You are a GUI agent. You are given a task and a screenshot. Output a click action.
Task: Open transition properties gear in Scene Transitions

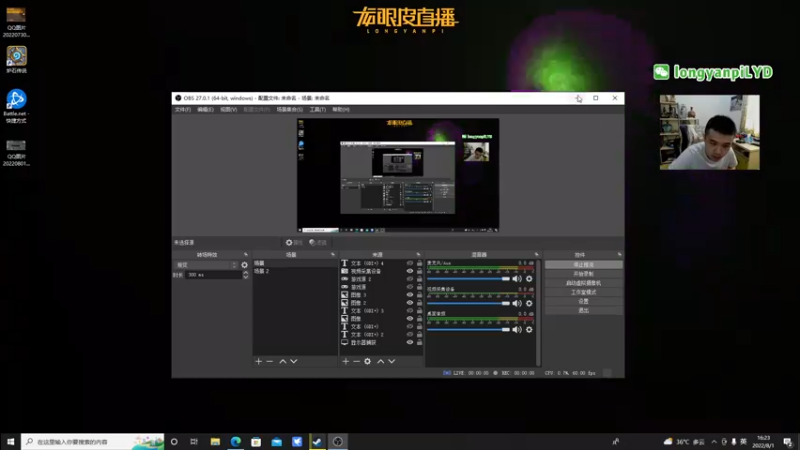[x=244, y=265]
